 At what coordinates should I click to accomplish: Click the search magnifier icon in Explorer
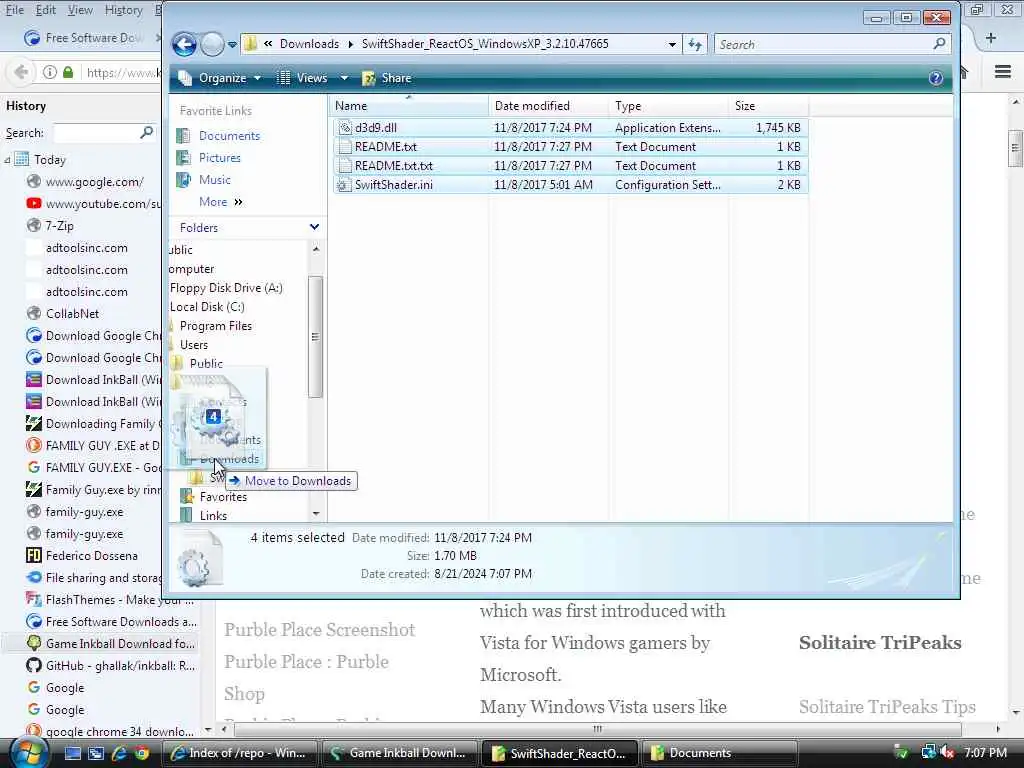coord(939,44)
